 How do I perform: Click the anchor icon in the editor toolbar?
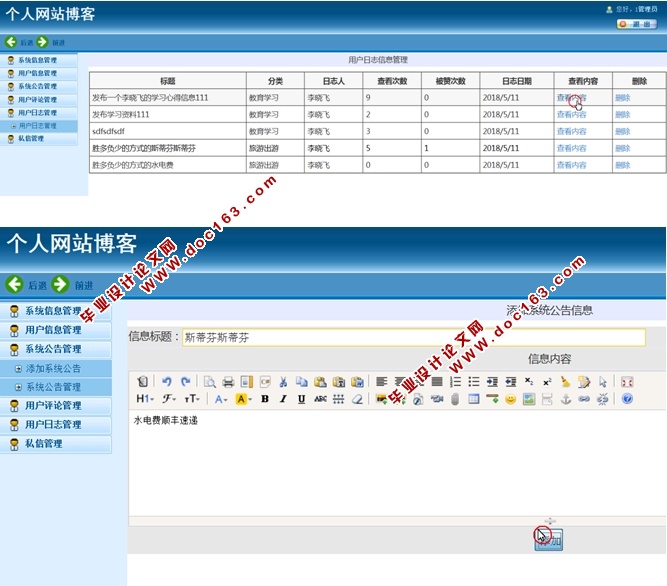(x=565, y=399)
